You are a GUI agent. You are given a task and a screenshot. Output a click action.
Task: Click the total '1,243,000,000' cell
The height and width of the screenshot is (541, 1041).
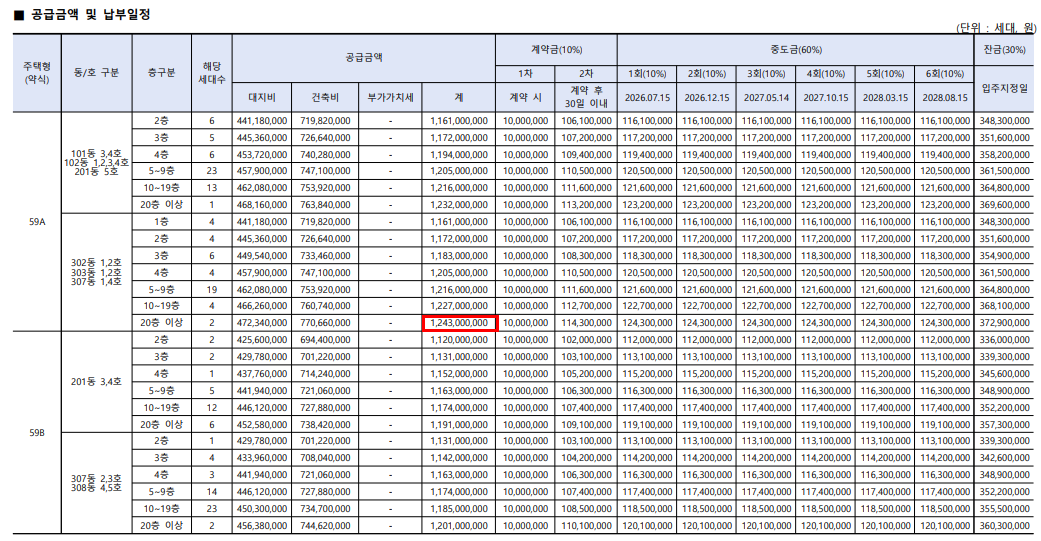coord(459,323)
